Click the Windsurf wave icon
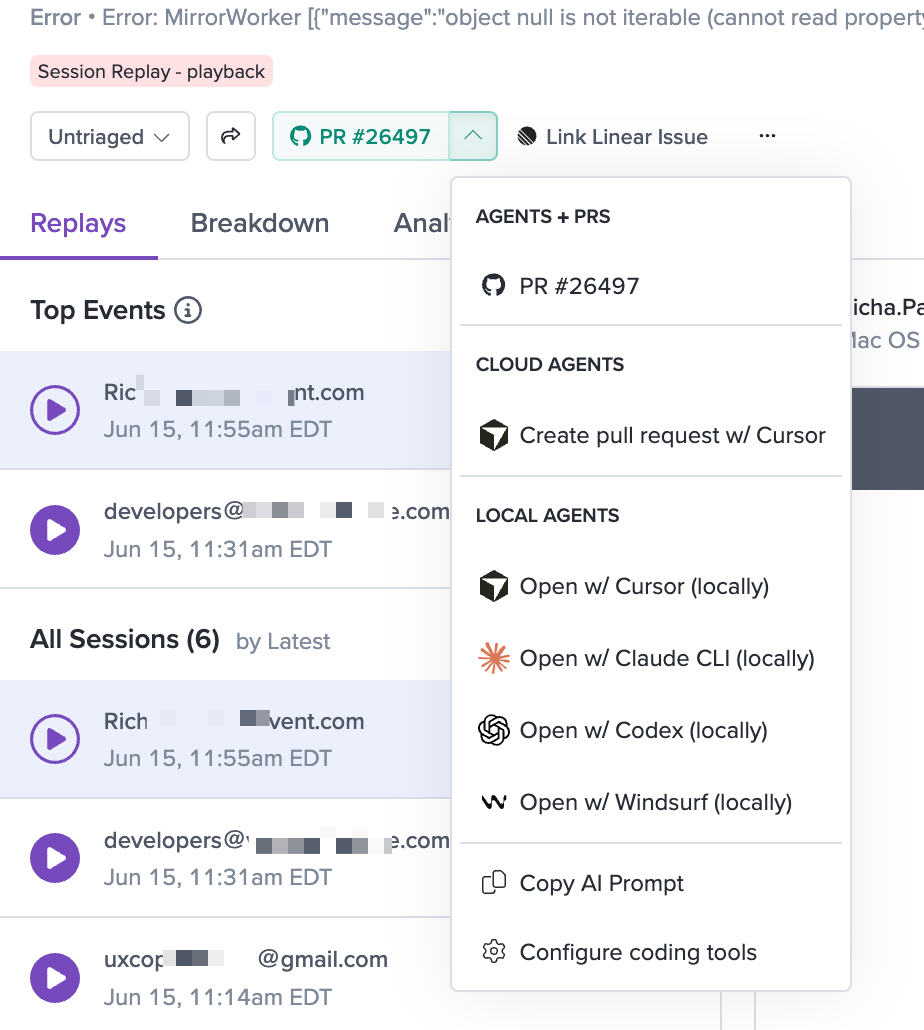Viewport: 924px width, 1030px height. 494,802
